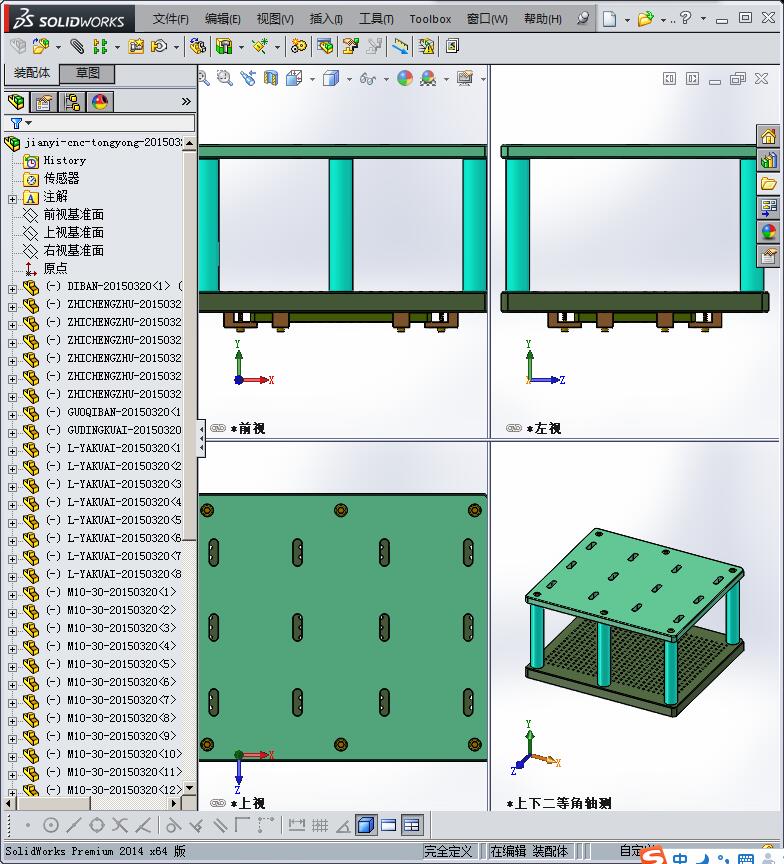Open the View Orientation dropdown arrow
This screenshot has height=864, width=784.
312,79
